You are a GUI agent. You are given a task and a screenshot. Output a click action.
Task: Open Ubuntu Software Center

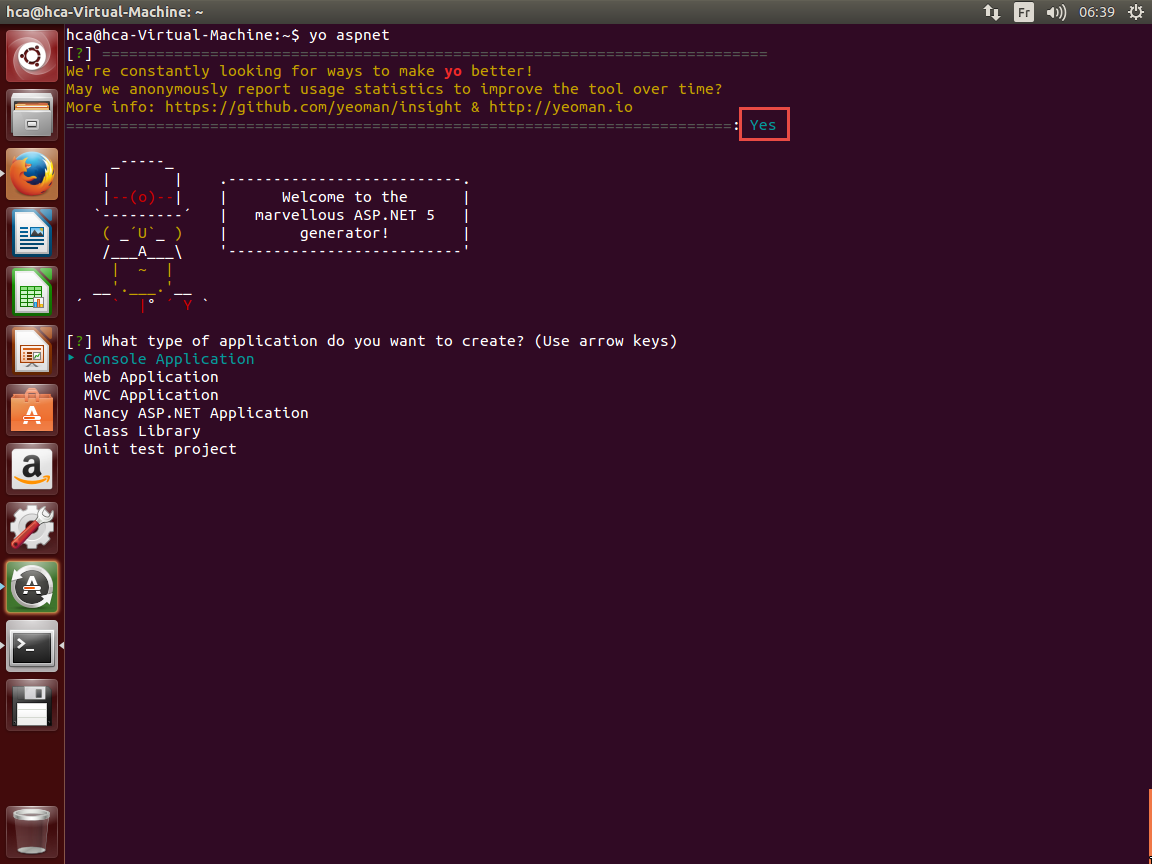click(x=32, y=411)
